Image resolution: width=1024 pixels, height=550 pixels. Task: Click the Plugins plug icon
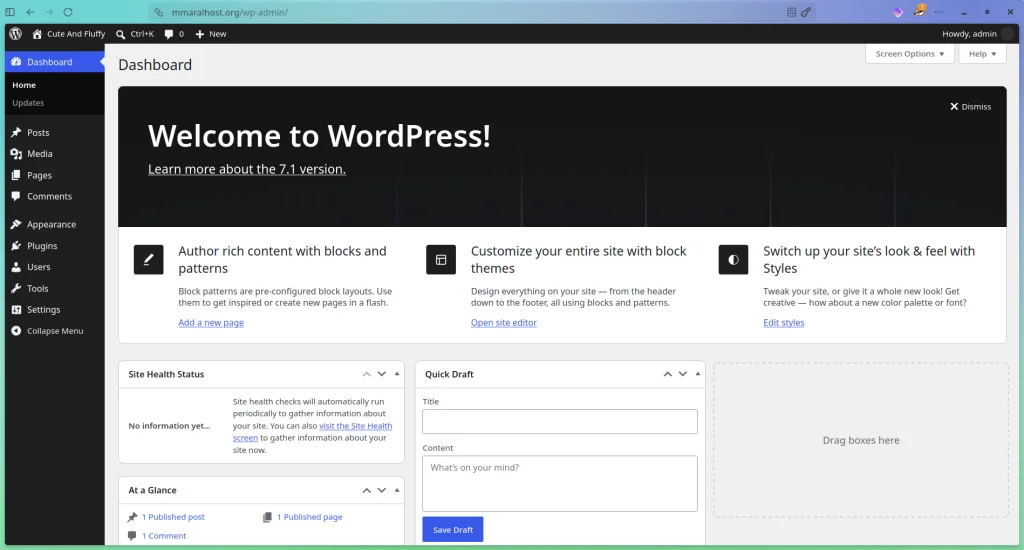pyautogui.click(x=16, y=246)
